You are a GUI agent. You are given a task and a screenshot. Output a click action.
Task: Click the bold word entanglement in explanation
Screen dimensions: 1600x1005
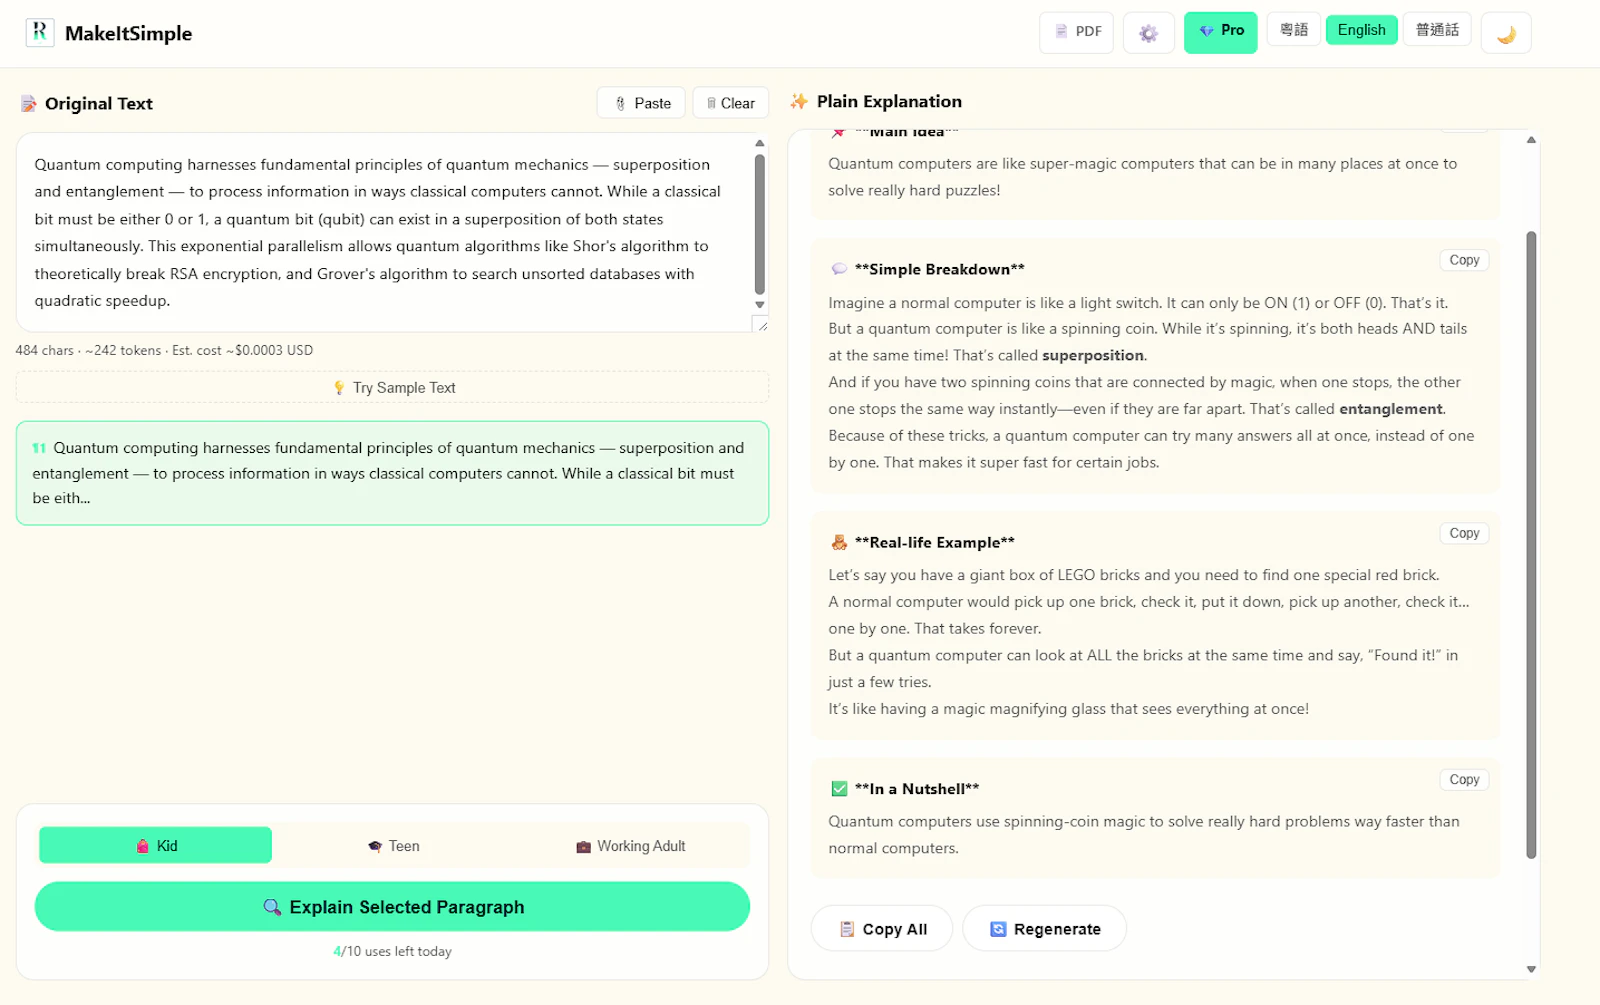click(1390, 409)
